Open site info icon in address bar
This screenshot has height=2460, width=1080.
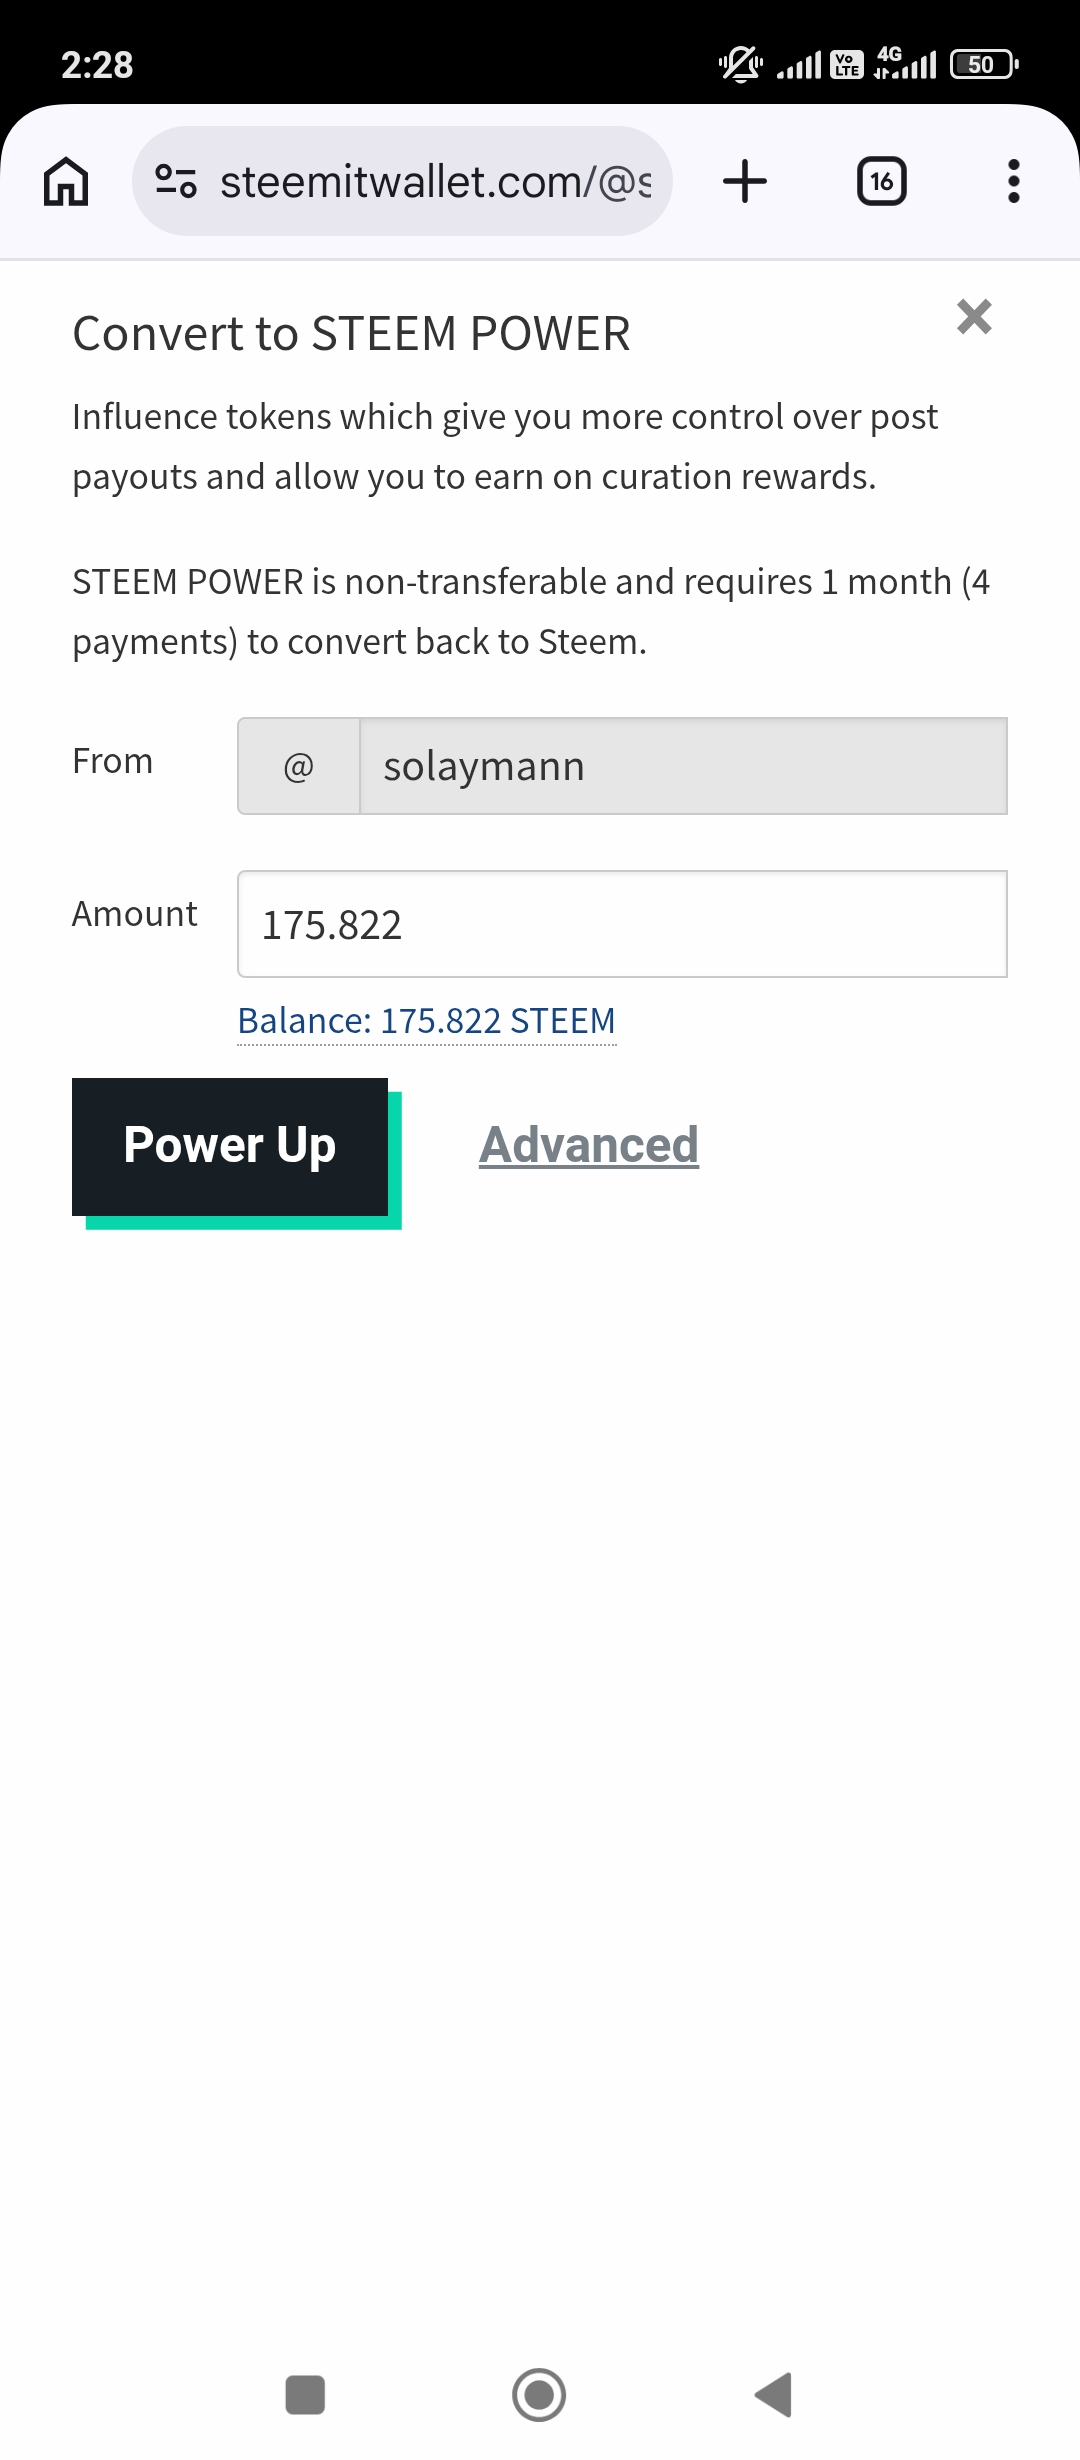tap(176, 182)
